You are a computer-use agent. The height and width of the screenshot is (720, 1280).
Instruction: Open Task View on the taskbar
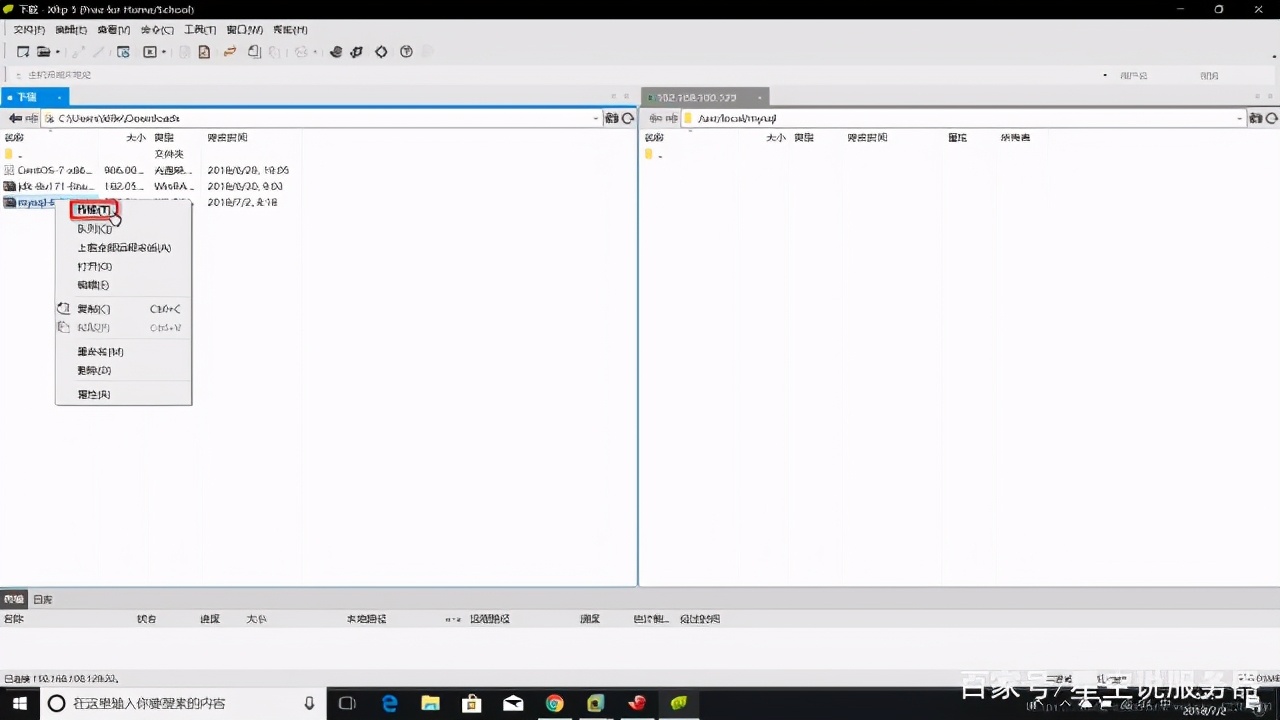(x=347, y=703)
